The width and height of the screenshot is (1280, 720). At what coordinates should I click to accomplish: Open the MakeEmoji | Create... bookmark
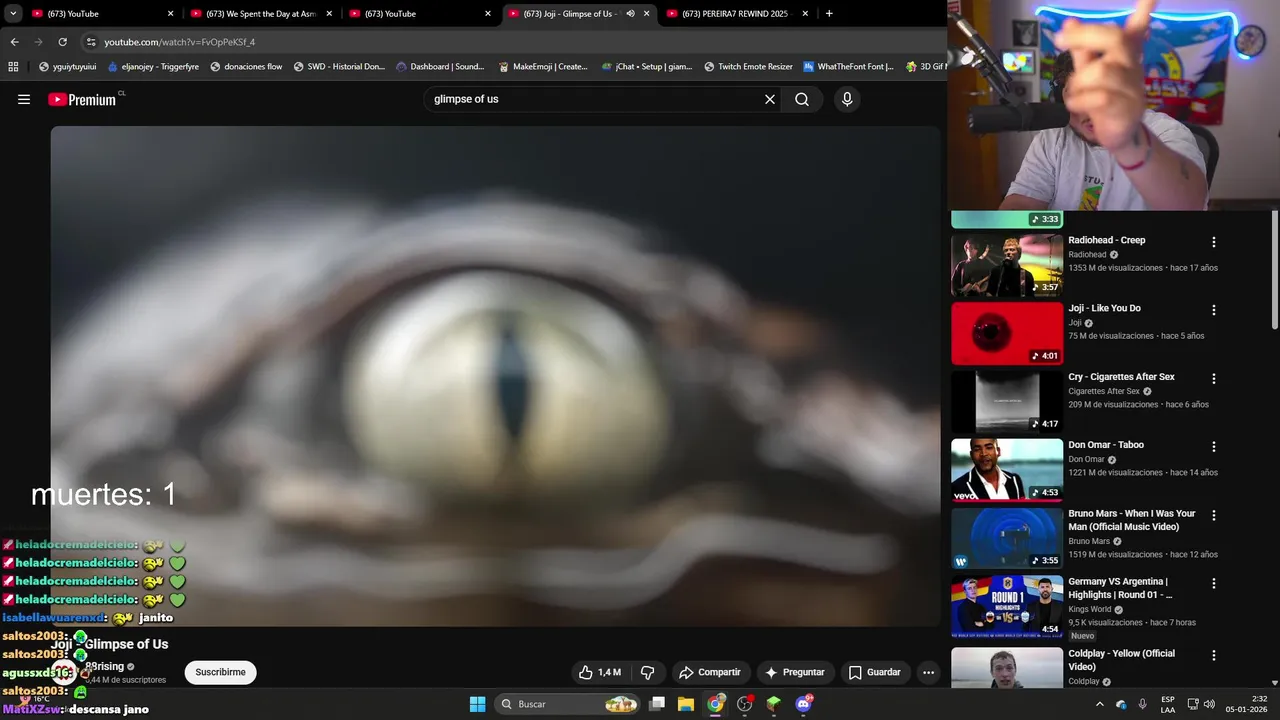click(x=543, y=67)
